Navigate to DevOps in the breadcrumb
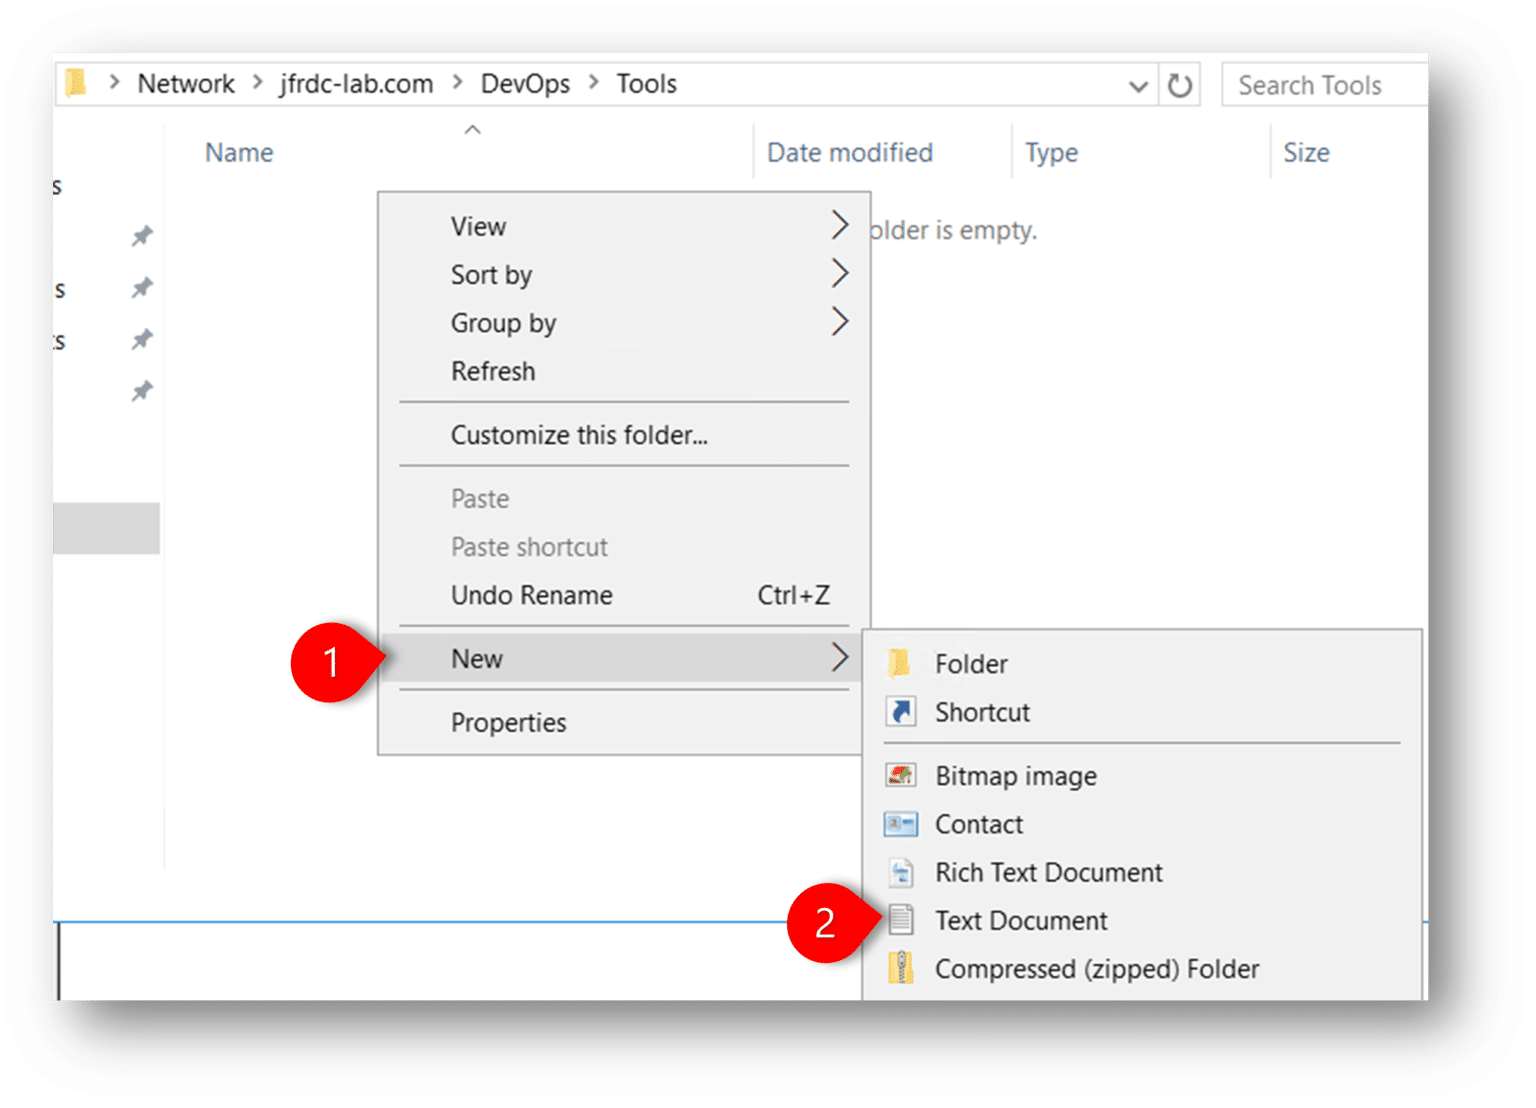This screenshot has height=1108, width=1536. coord(525,83)
